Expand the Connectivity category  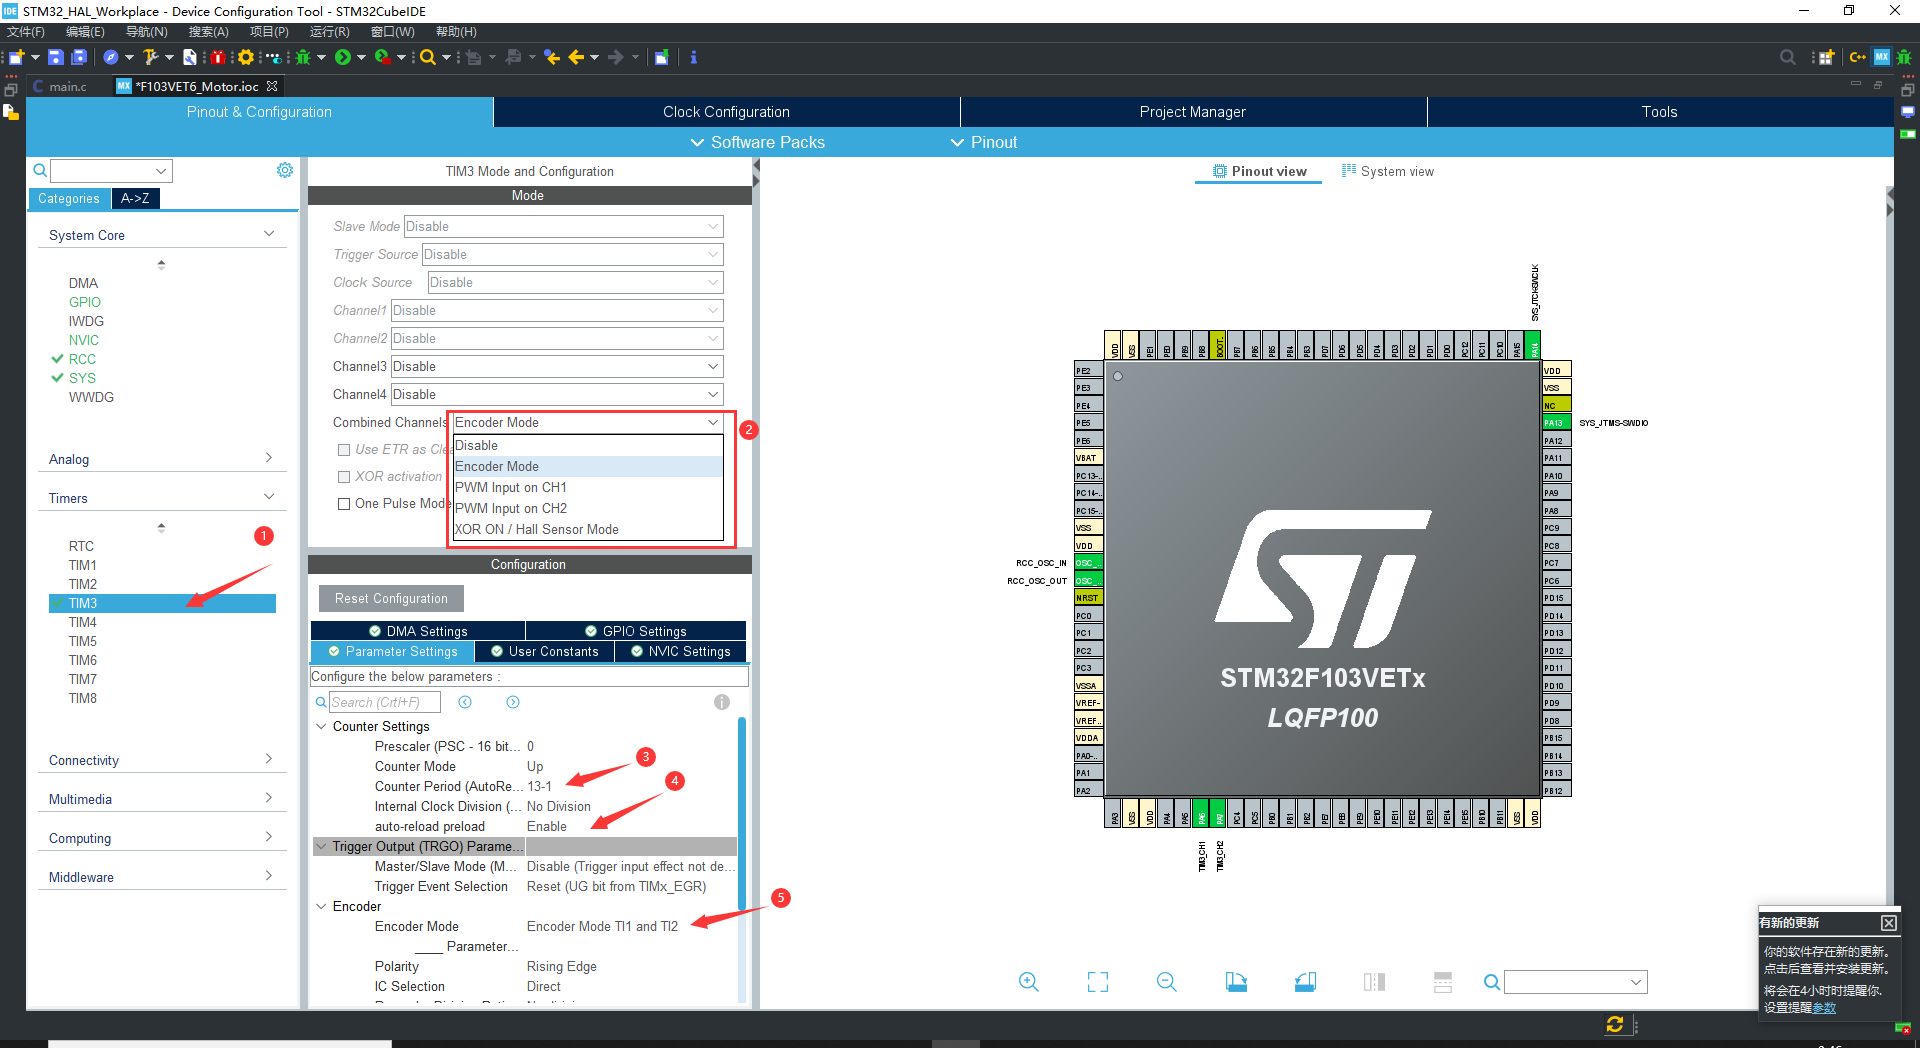click(x=161, y=760)
